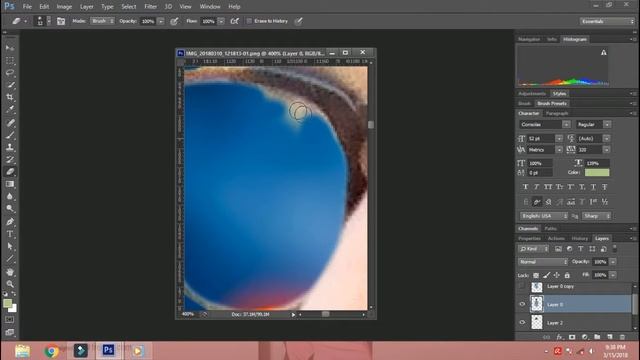Open the Essentials workspace dropdown
Viewport: 640px width, 360px height.
tap(607, 21)
